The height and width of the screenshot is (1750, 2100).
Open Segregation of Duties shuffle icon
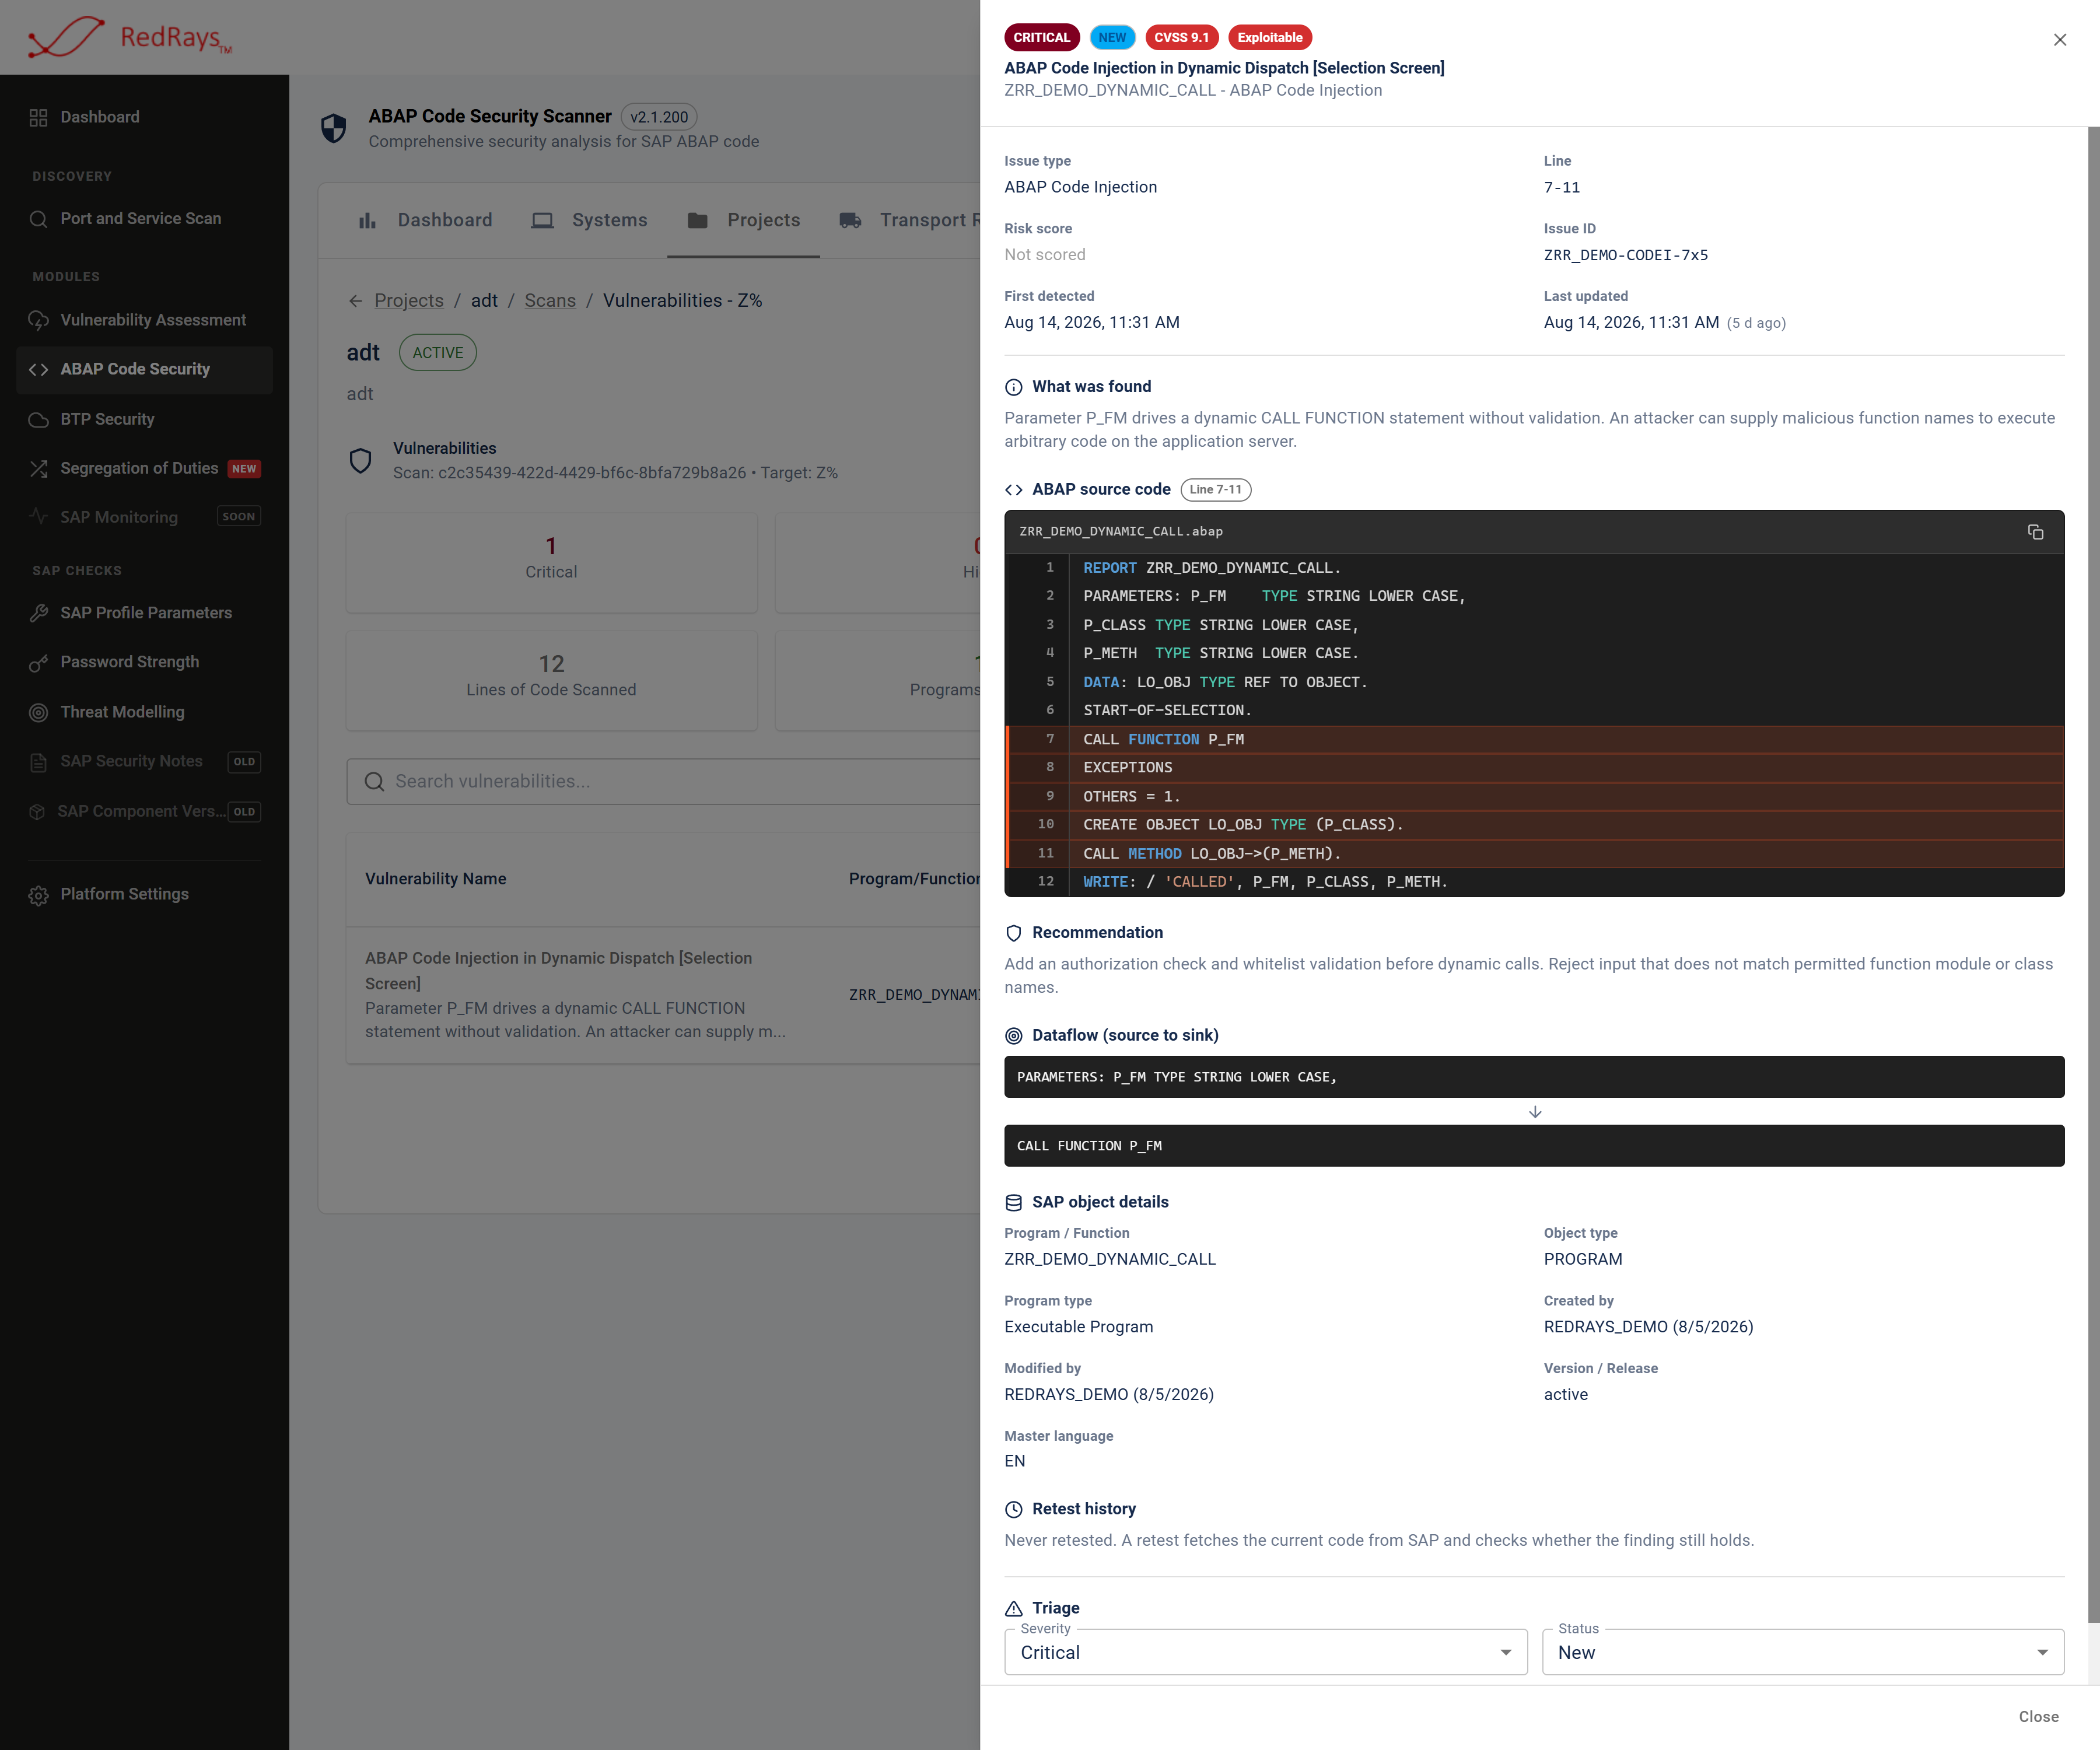click(x=38, y=468)
